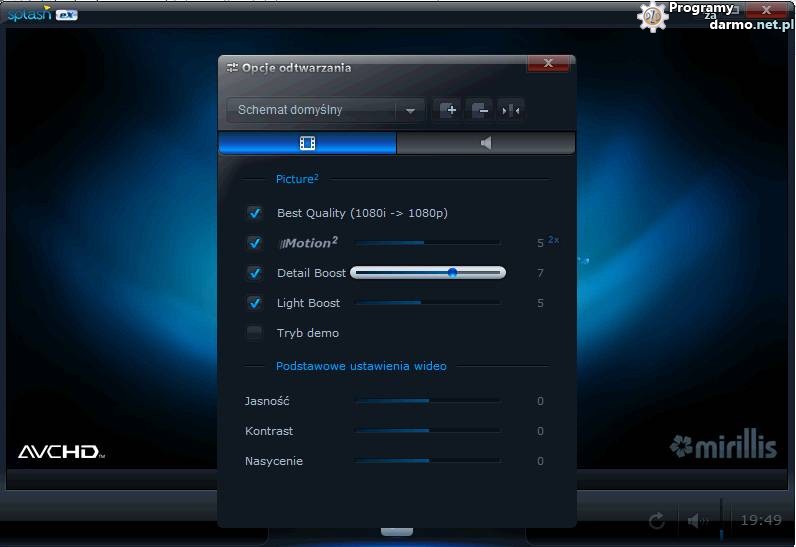Viewport: 796px width, 547px height.
Task: Mute sound using the speaker icon
Action: pos(696,520)
